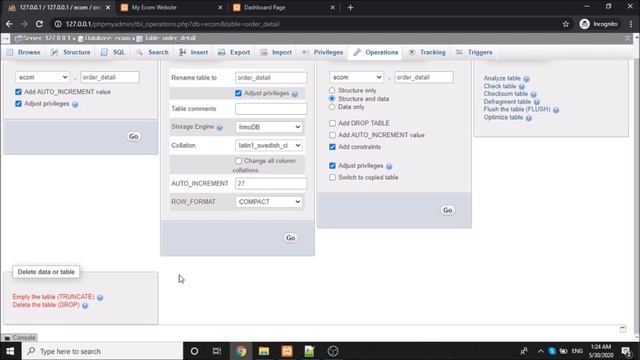Viewport: 640px width, 360px height.
Task: Open help for Check table
Action: 521,87
